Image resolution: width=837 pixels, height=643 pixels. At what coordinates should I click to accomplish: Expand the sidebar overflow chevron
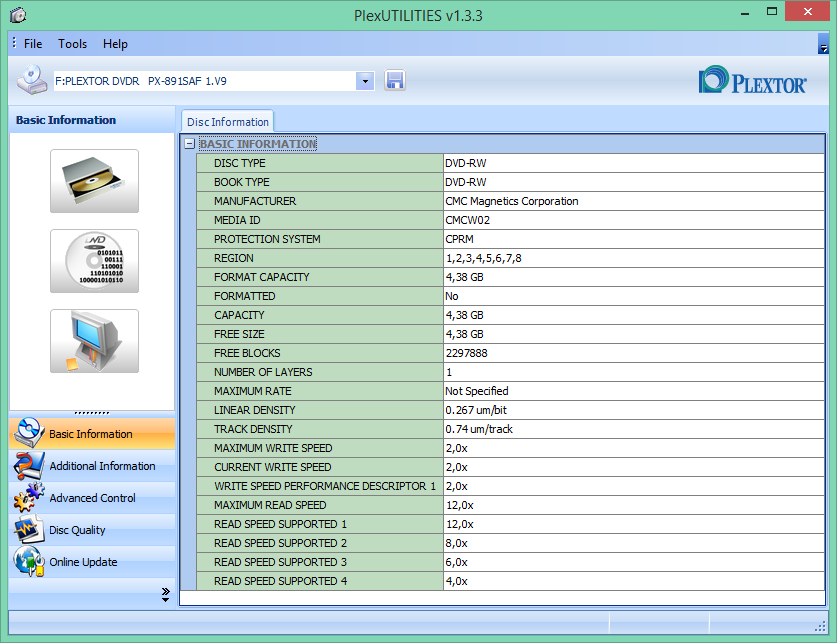coord(165,594)
